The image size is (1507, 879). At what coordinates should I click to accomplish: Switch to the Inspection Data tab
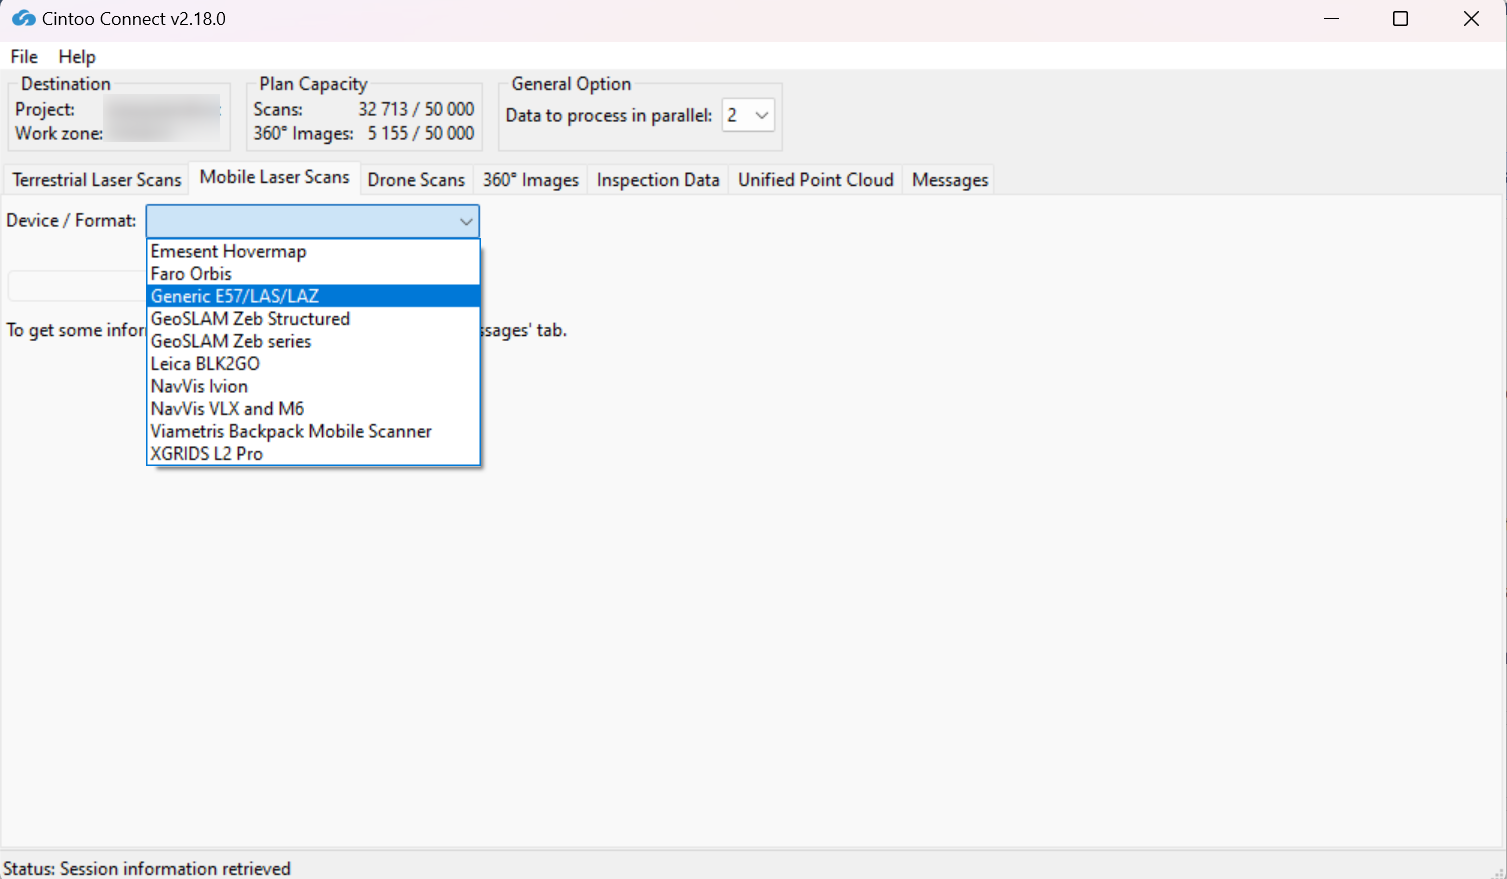click(x=658, y=180)
